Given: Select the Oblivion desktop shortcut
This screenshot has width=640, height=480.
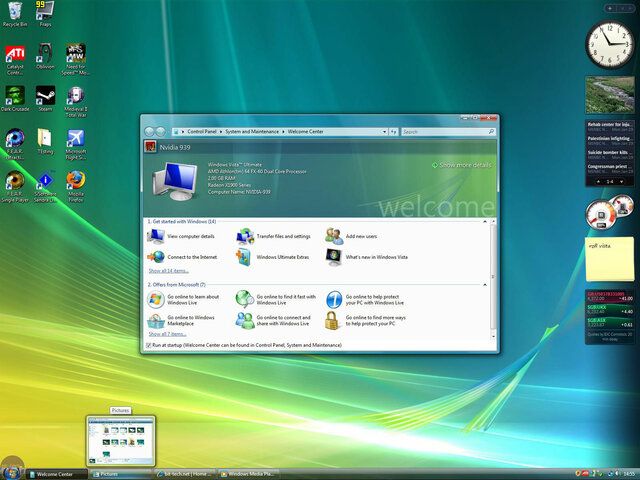Looking at the screenshot, I should [x=45, y=57].
